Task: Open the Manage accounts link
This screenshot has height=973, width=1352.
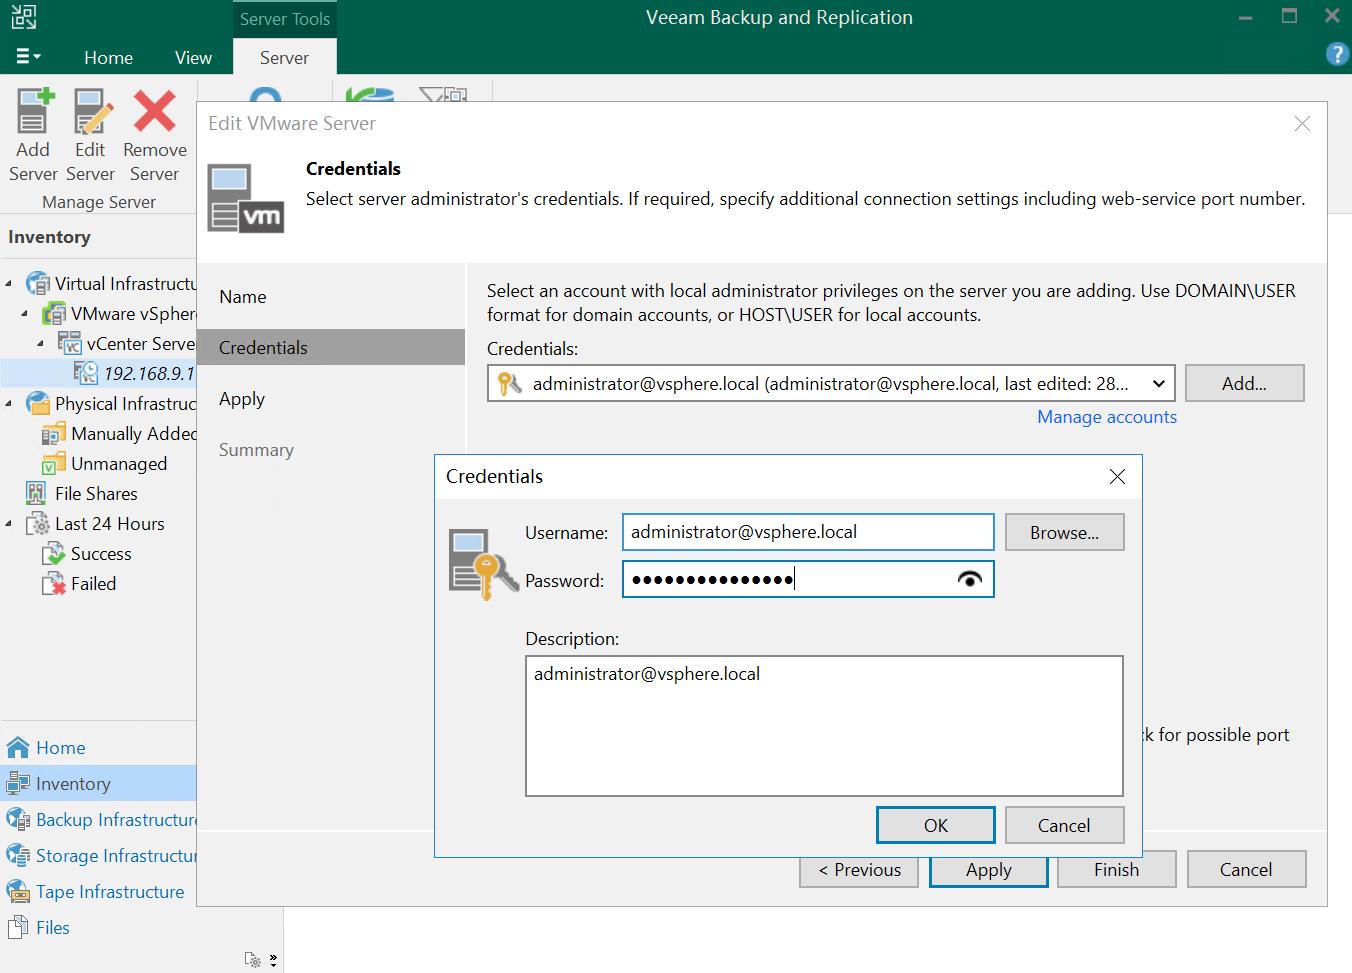Action: tap(1106, 417)
